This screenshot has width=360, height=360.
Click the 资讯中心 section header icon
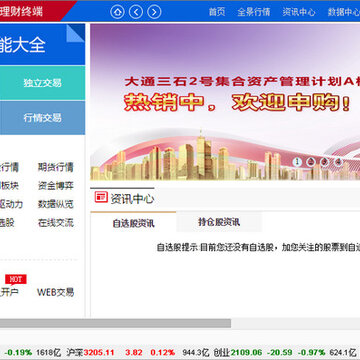click(101, 197)
